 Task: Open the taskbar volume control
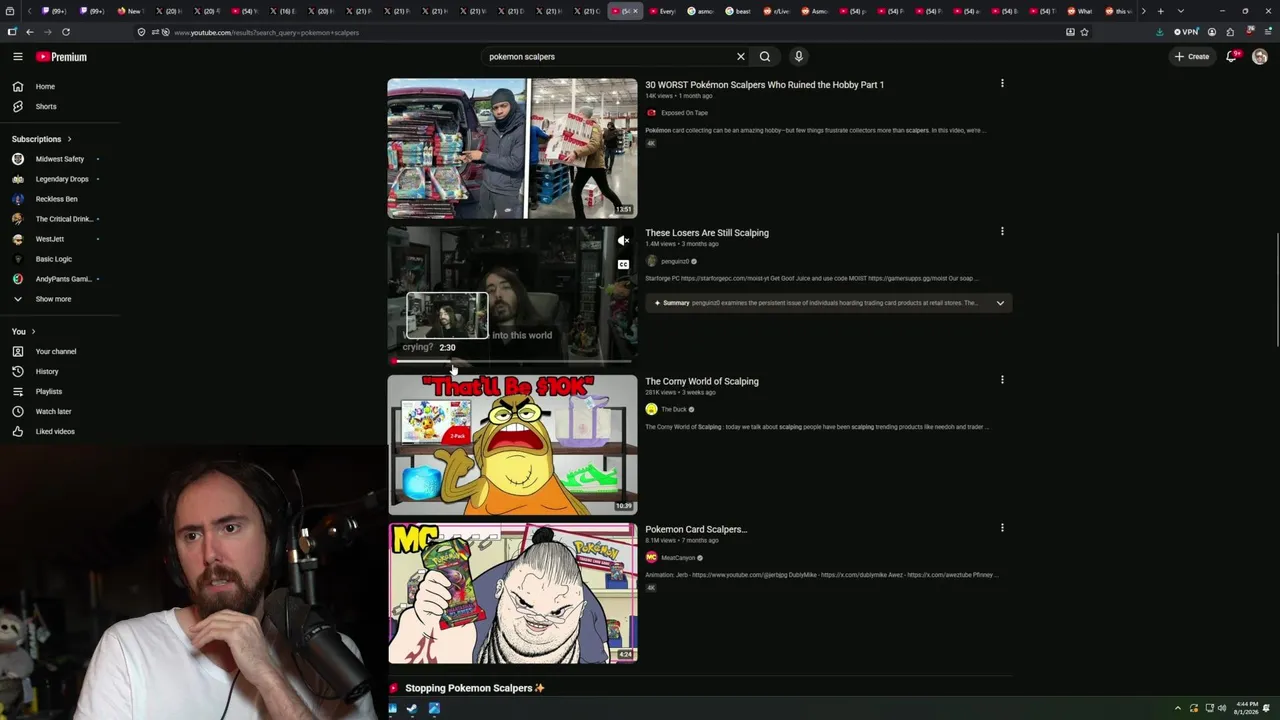[1222, 708]
